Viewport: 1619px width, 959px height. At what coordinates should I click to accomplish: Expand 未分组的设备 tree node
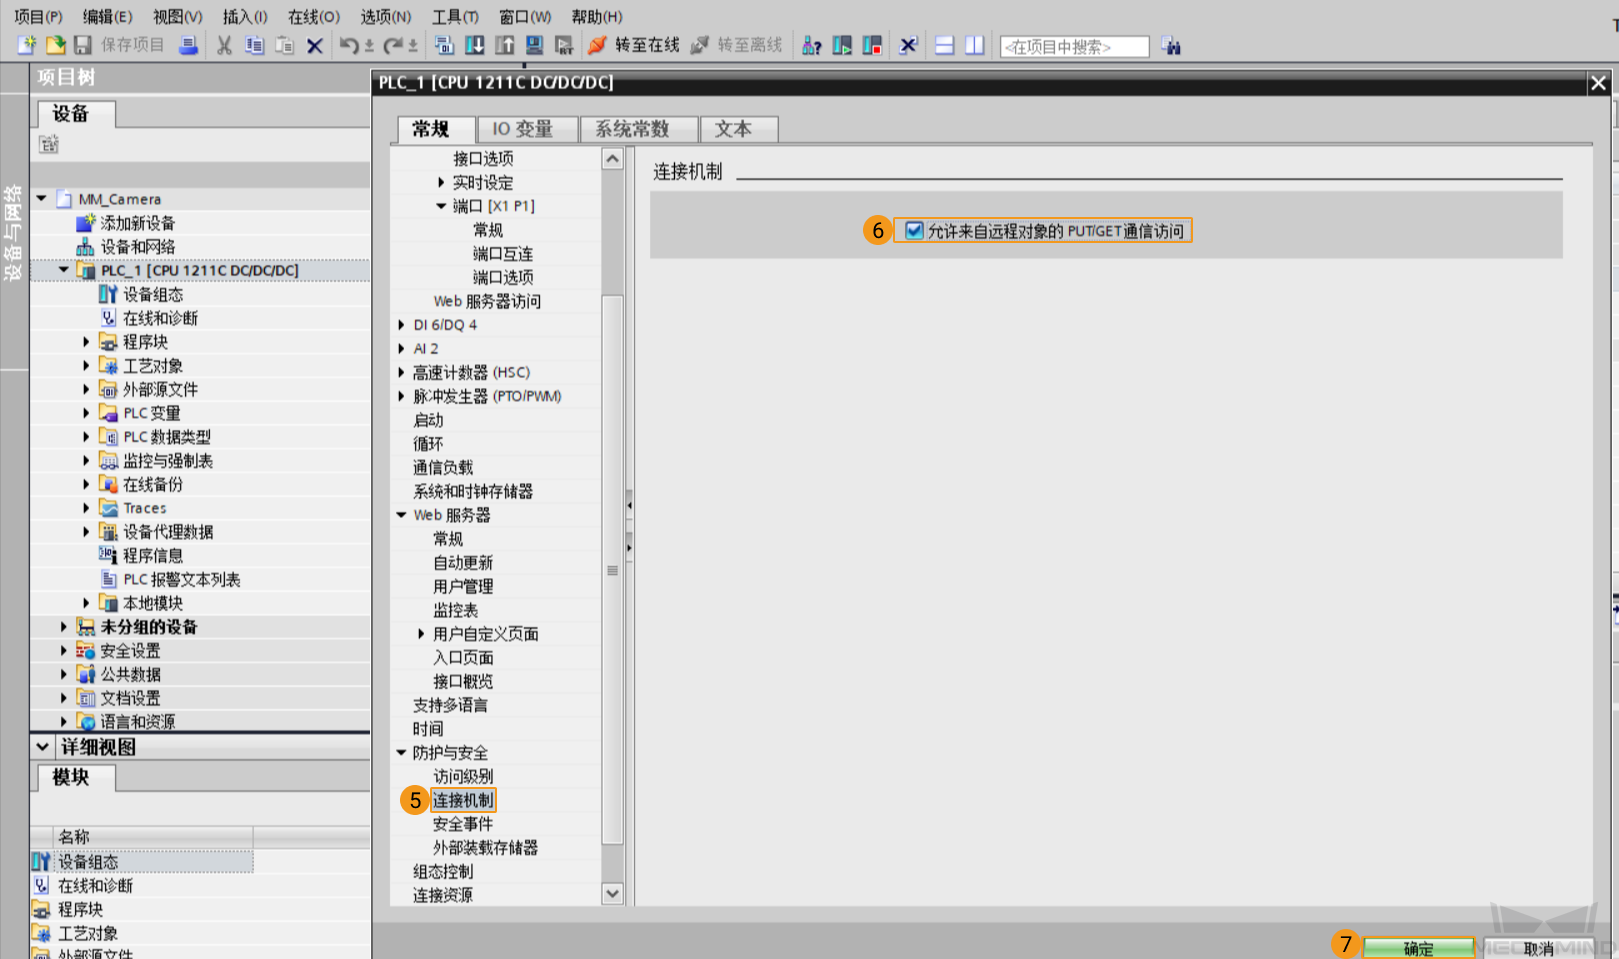click(64, 627)
